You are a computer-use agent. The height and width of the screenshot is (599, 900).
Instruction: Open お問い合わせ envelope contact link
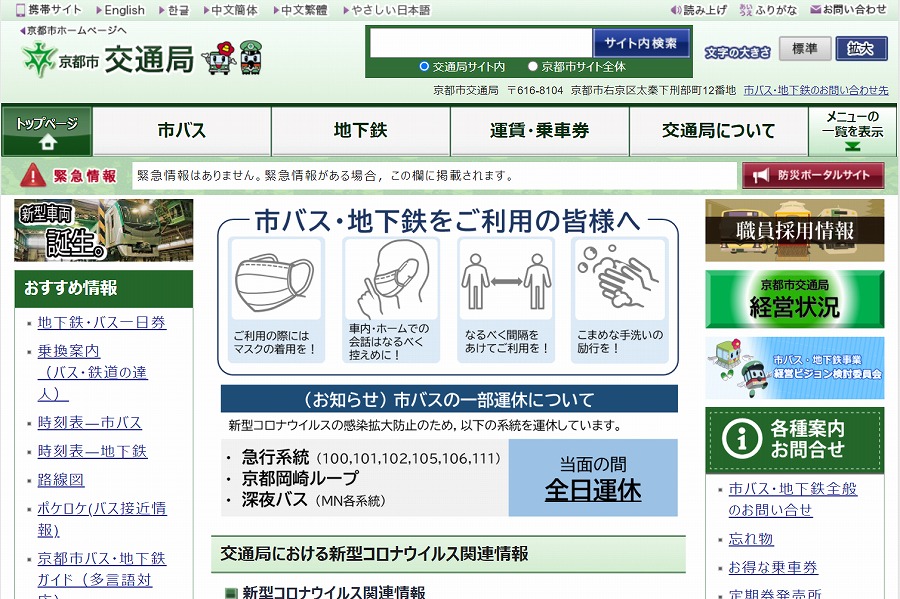click(848, 10)
